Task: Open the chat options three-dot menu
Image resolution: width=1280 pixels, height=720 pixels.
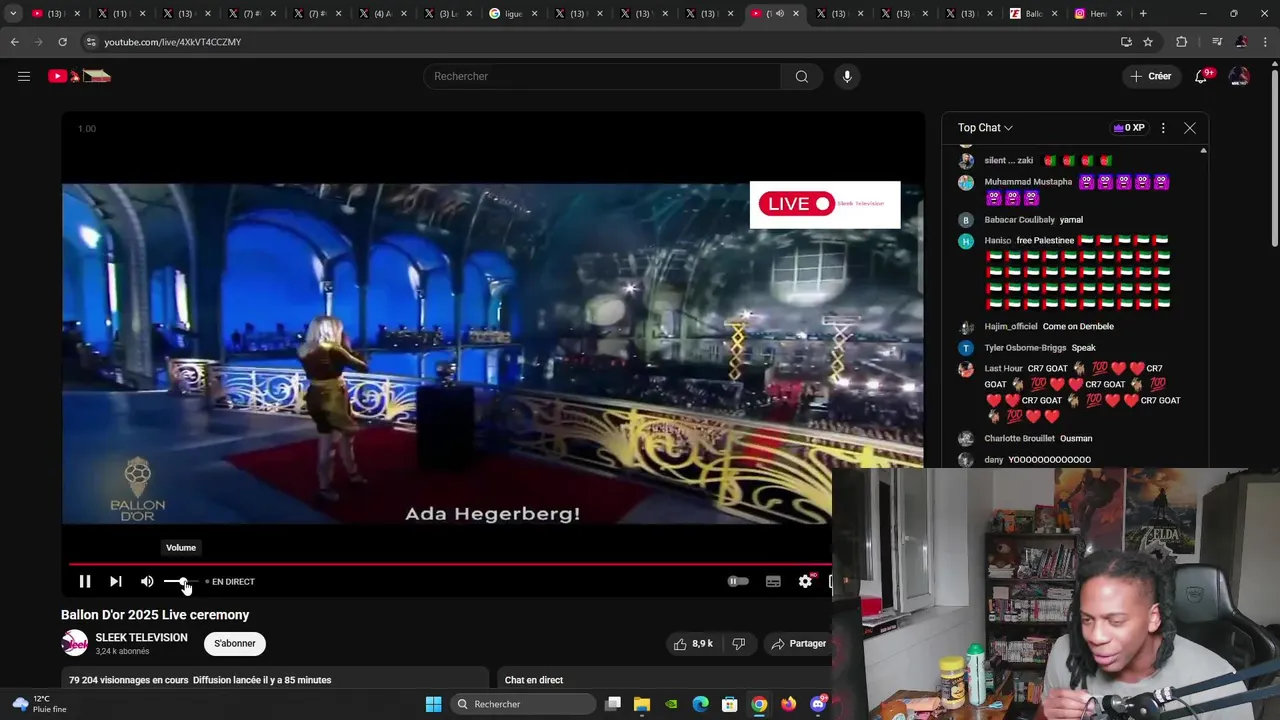Action: click(1163, 128)
